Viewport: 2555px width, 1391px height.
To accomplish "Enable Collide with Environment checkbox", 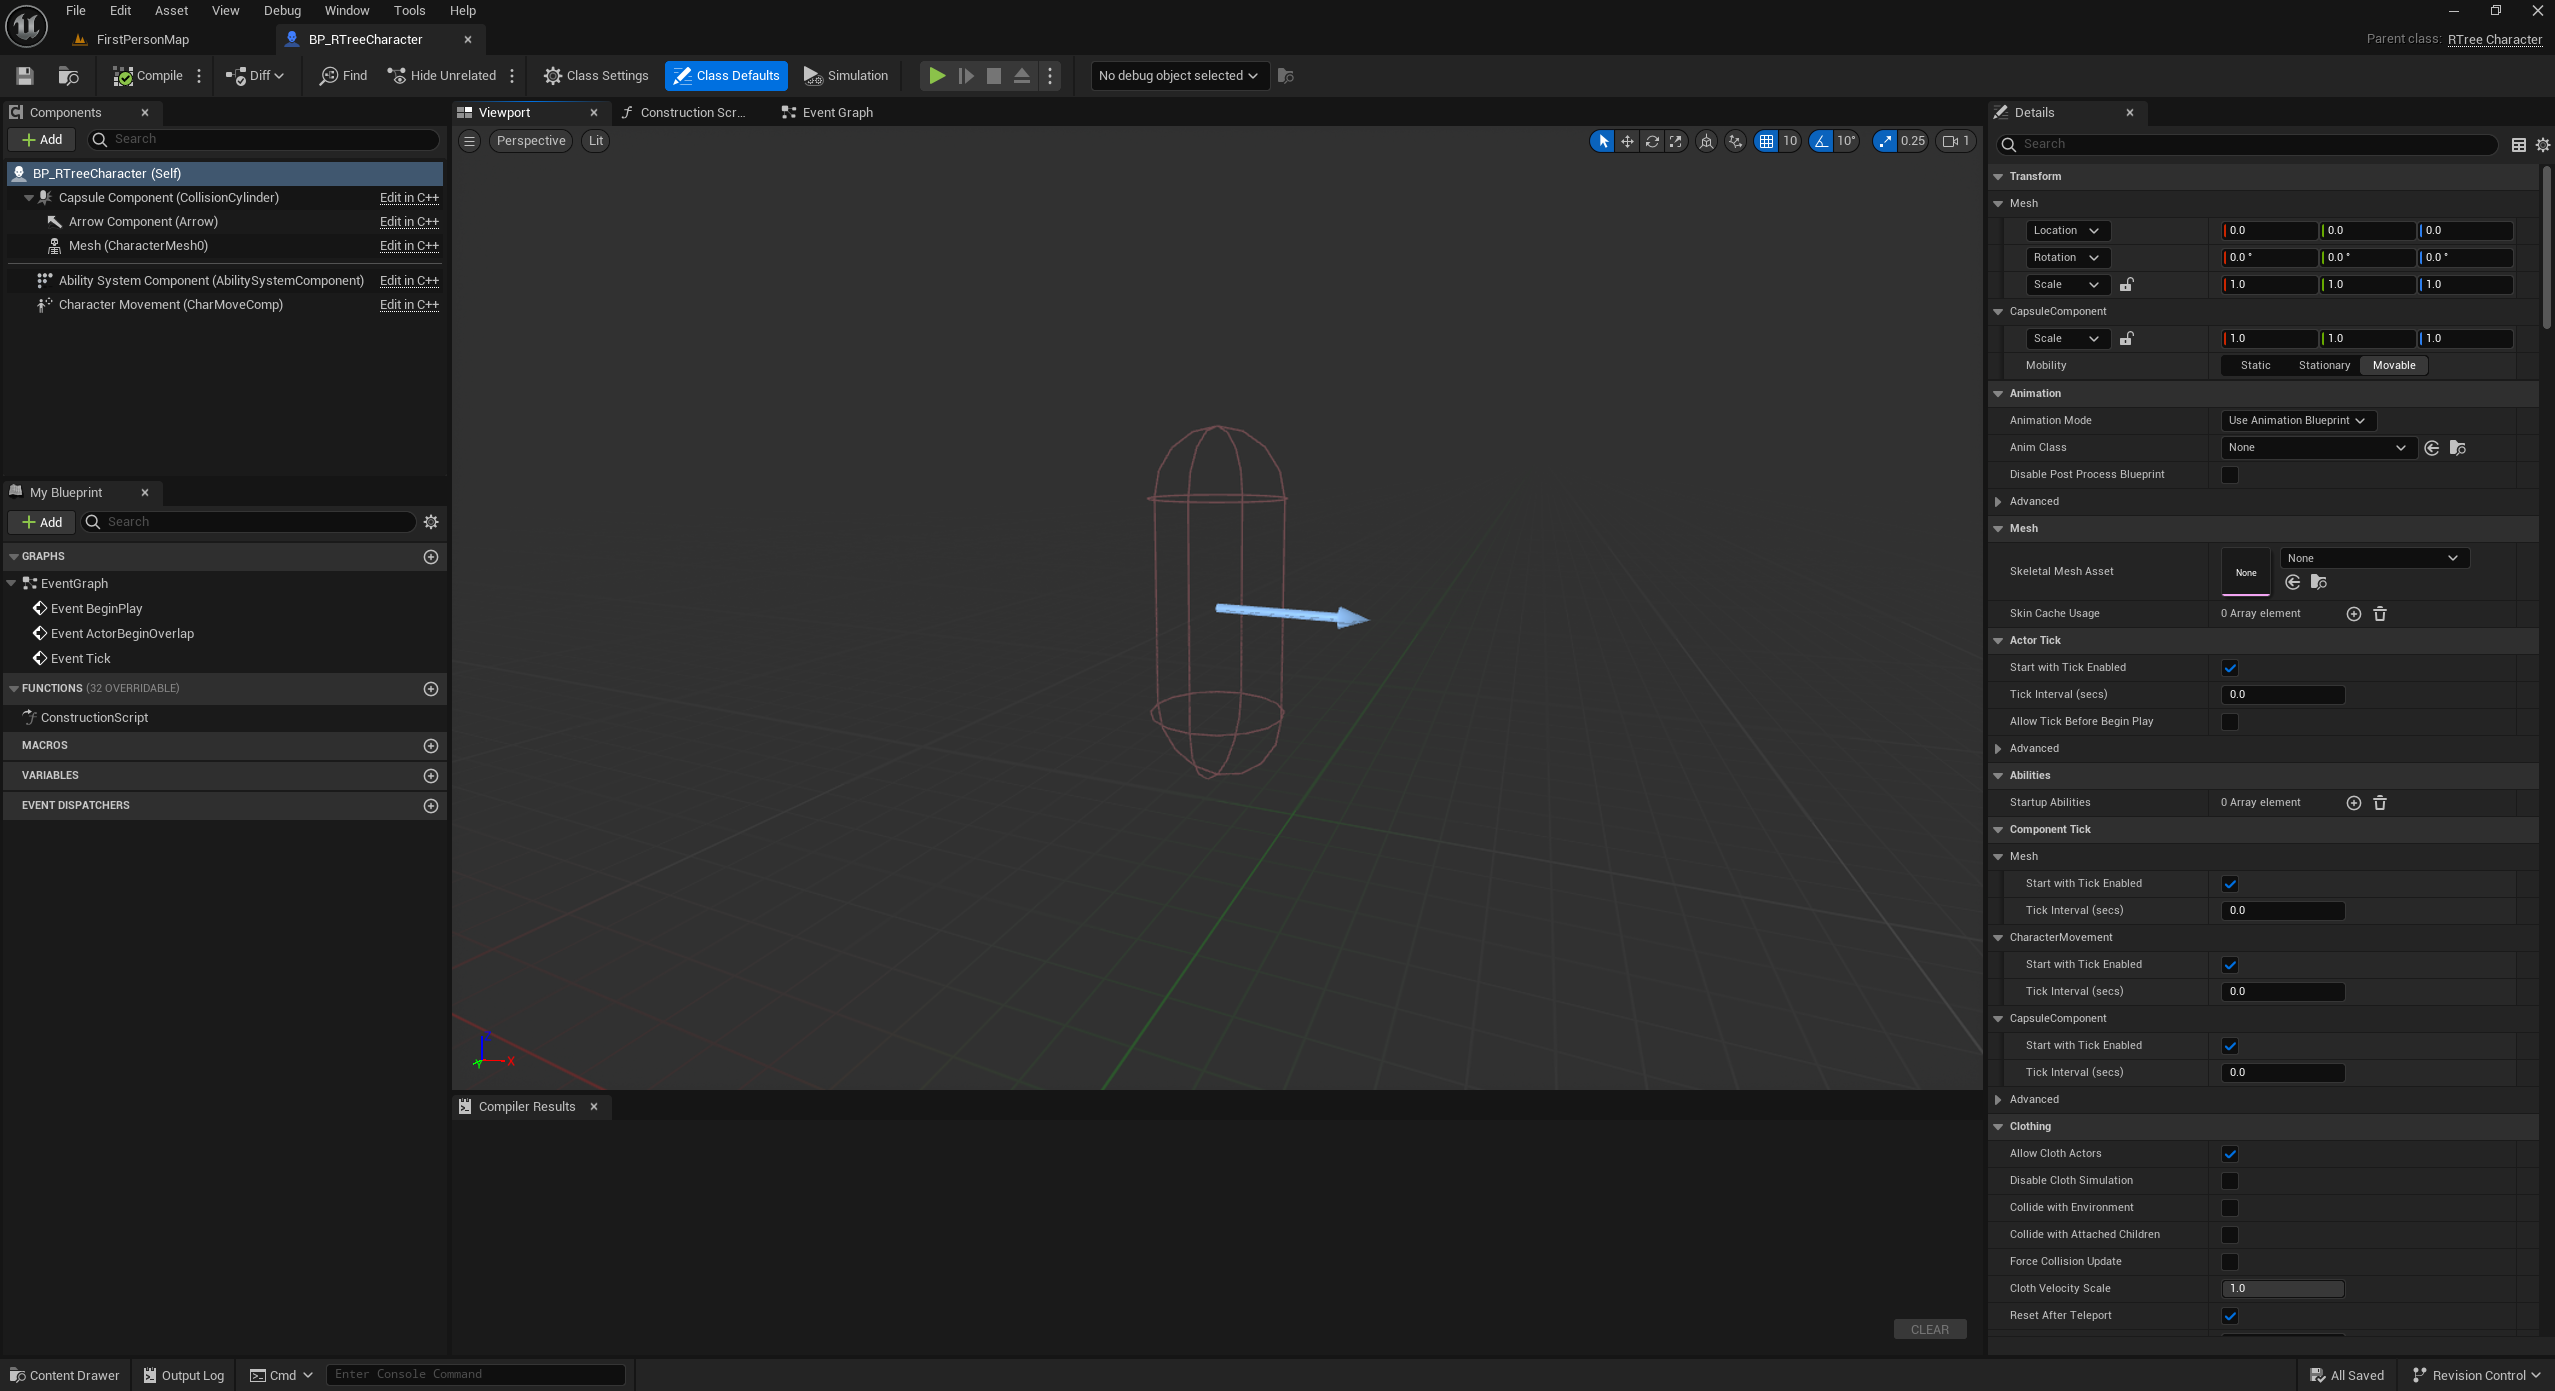I will [x=2230, y=1208].
